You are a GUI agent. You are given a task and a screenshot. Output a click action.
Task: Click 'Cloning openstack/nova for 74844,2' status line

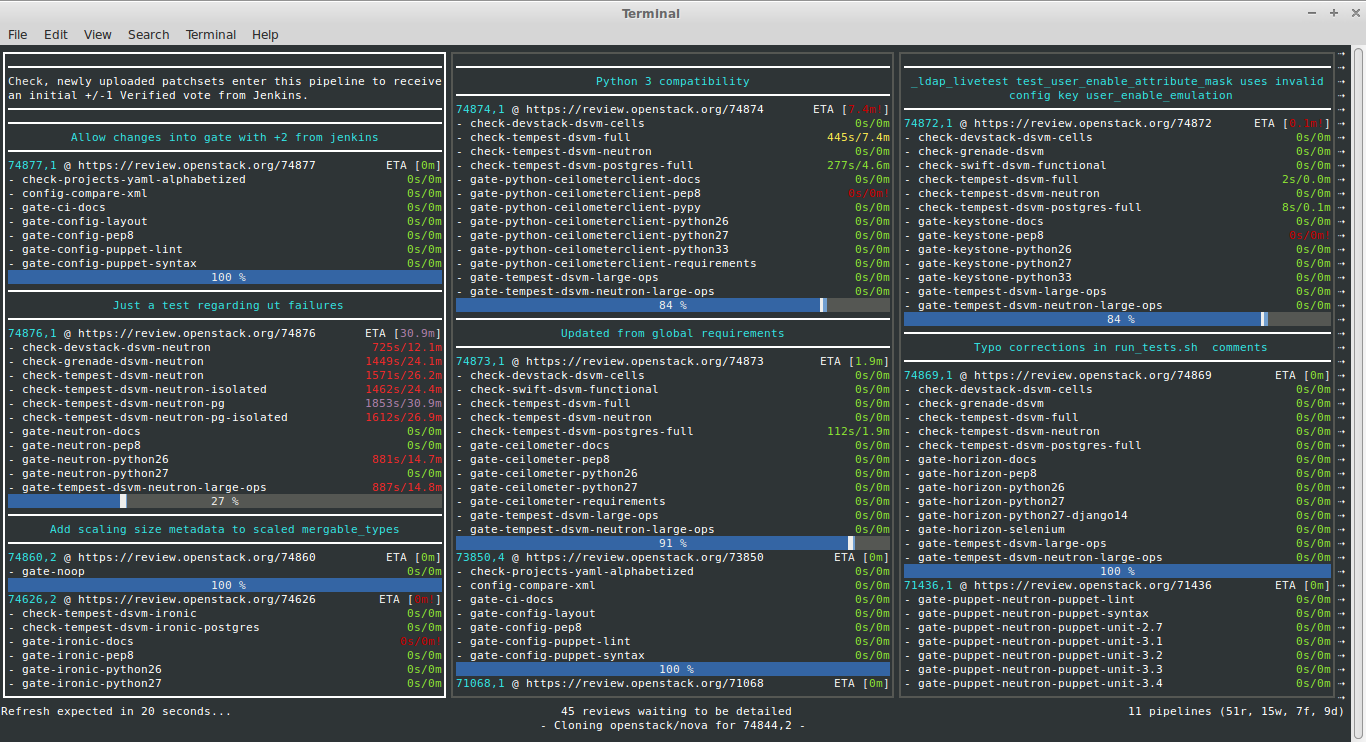point(673,725)
